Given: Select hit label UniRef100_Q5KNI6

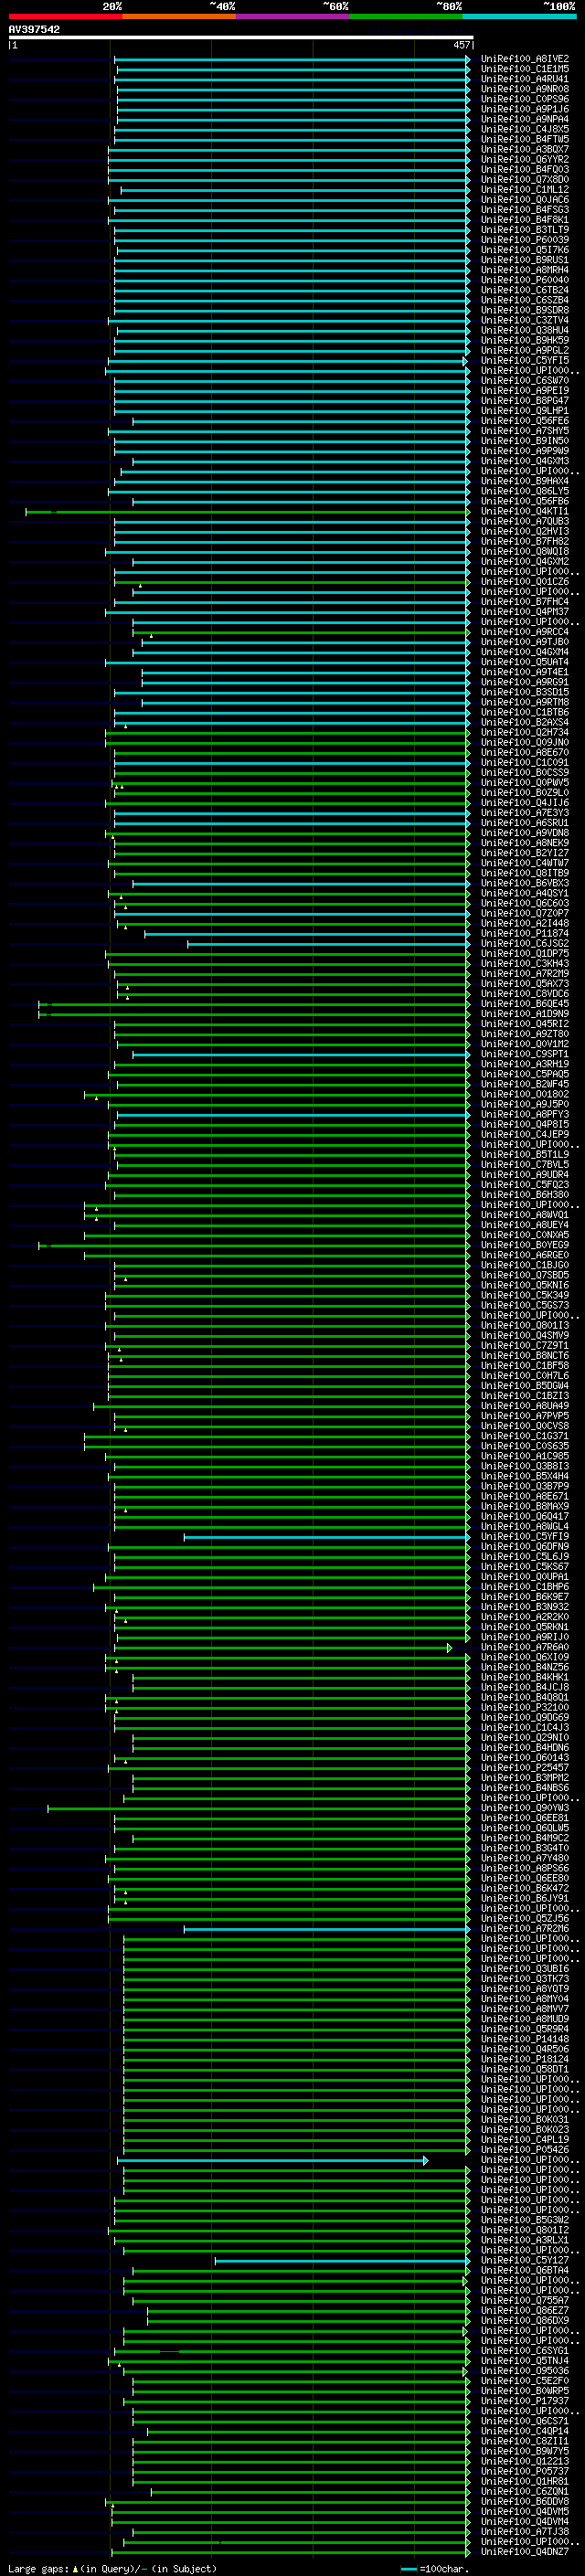Looking at the screenshot, I should pyautogui.click(x=525, y=1285).
